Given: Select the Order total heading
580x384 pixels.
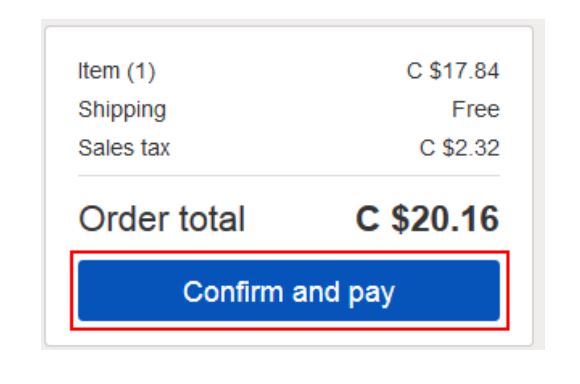Looking at the screenshot, I should (162, 219).
